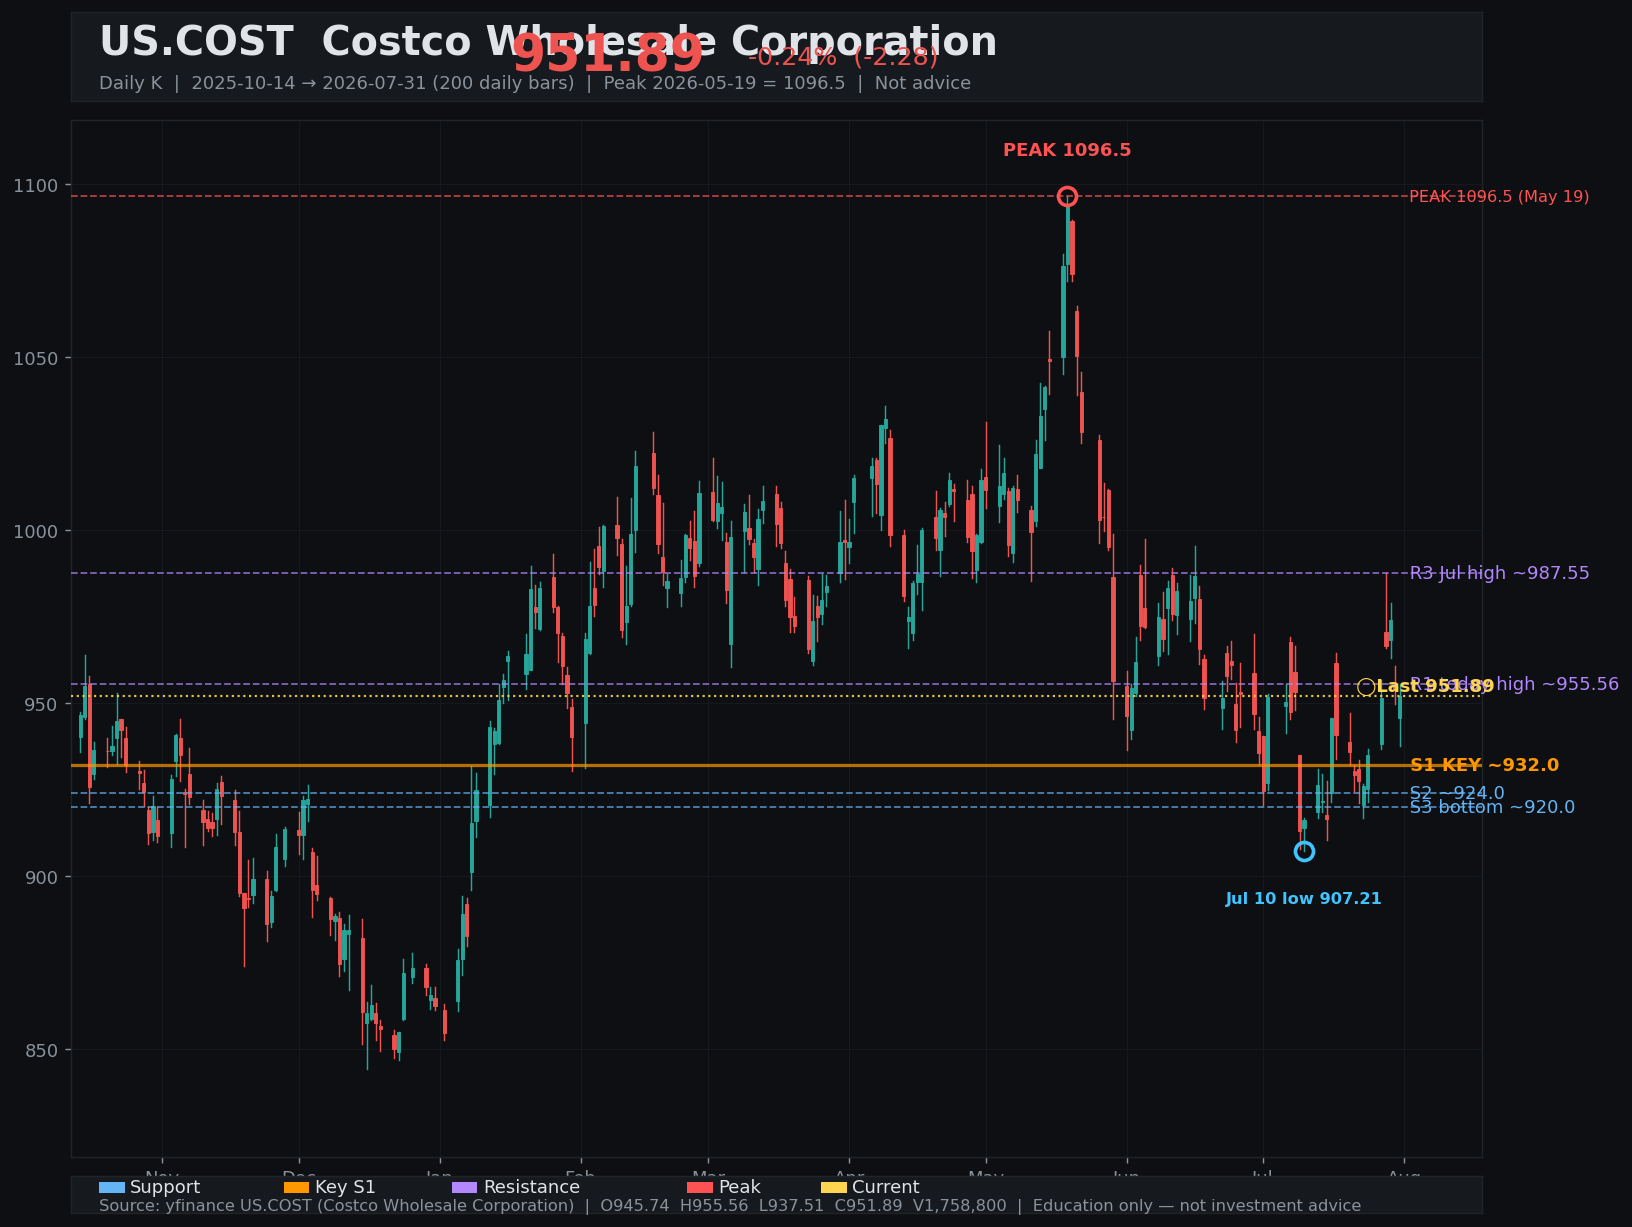Click the 900 y-axis tick label
The image size is (1632, 1227).
point(42,877)
